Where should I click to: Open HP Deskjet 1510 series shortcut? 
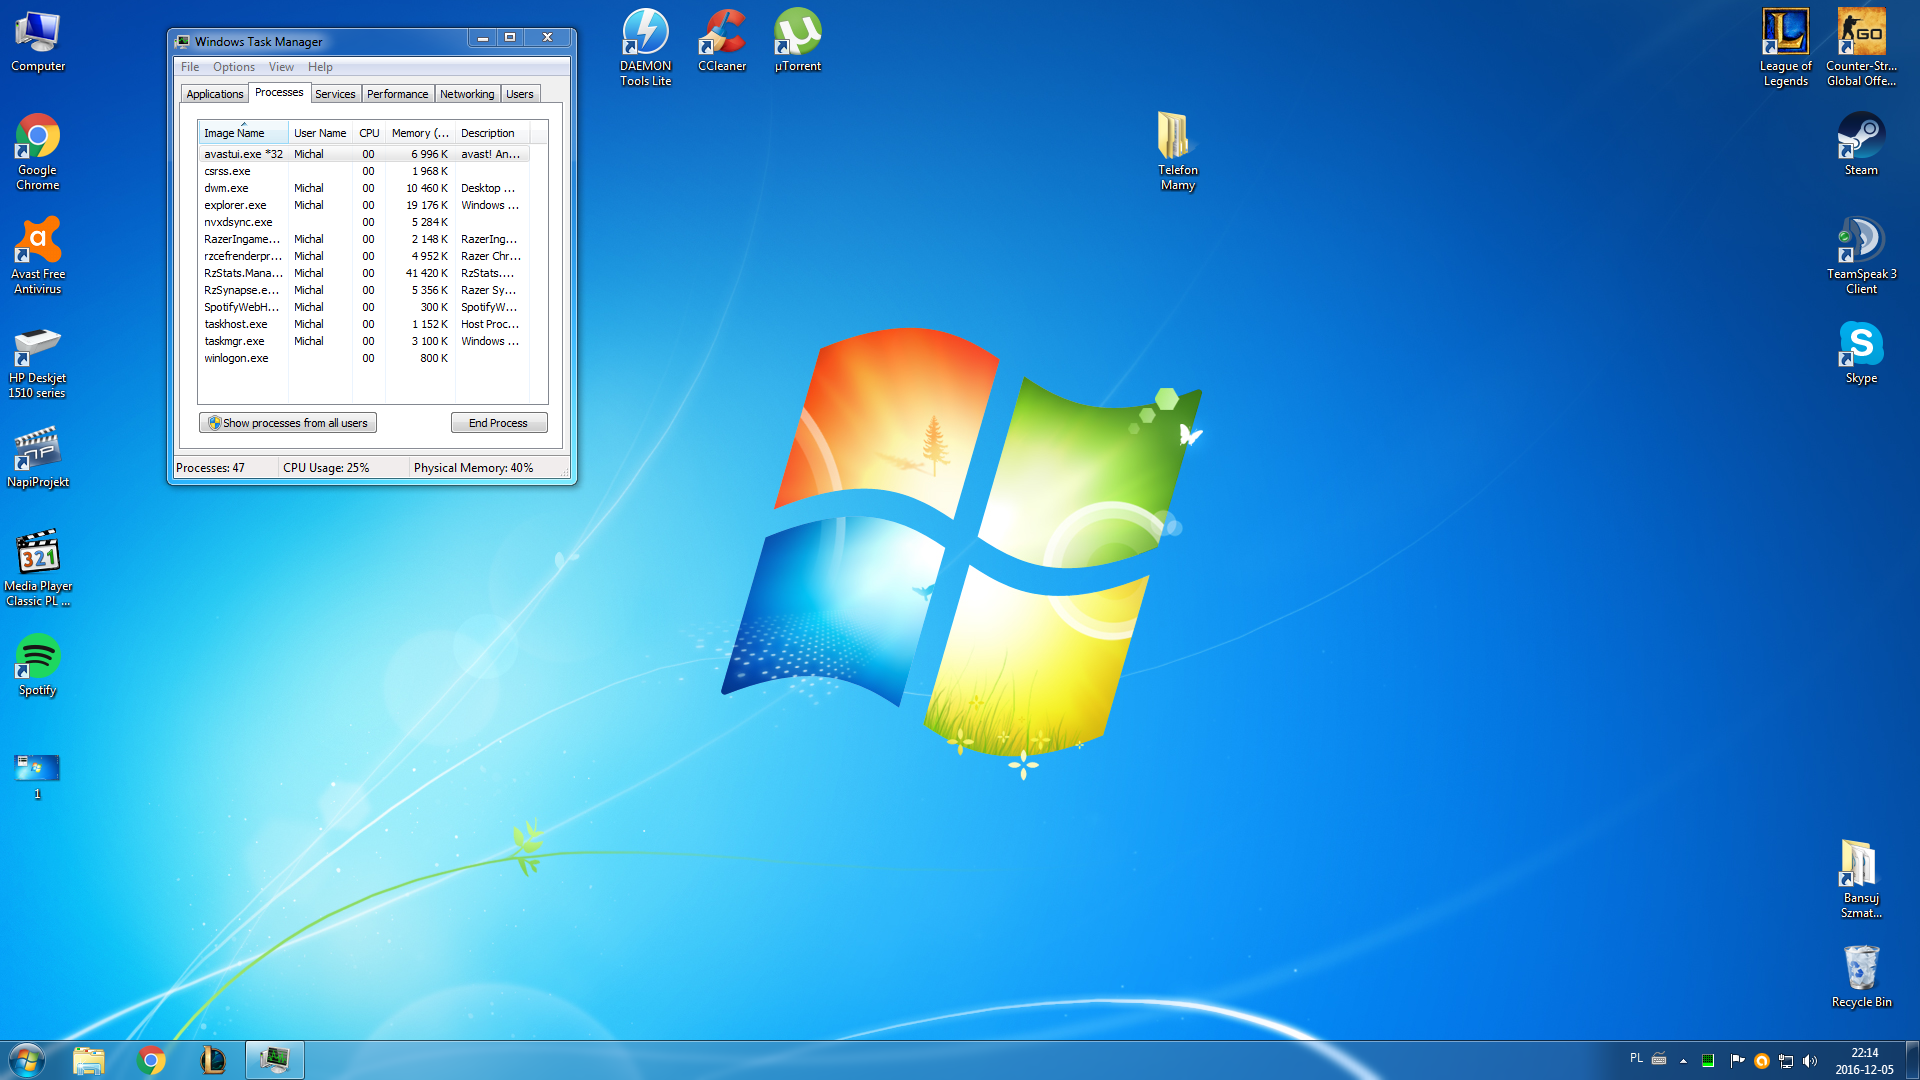pos(38,360)
